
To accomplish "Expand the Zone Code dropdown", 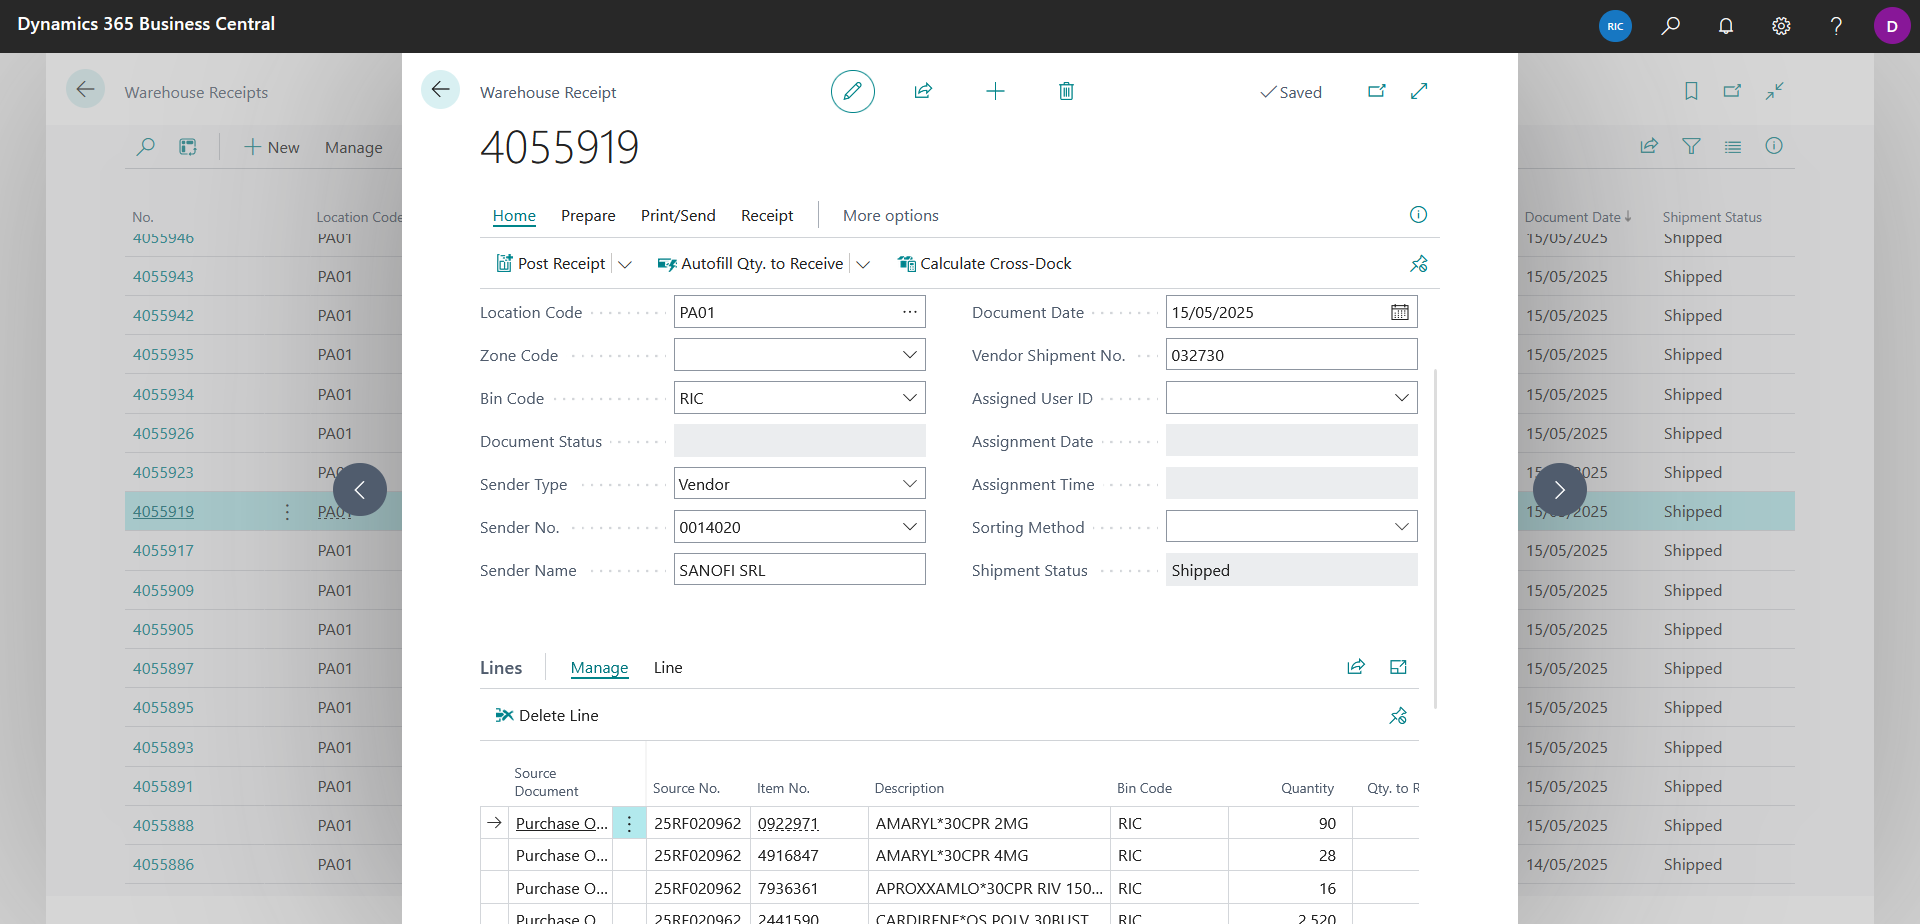I will [x=909, y=355].
